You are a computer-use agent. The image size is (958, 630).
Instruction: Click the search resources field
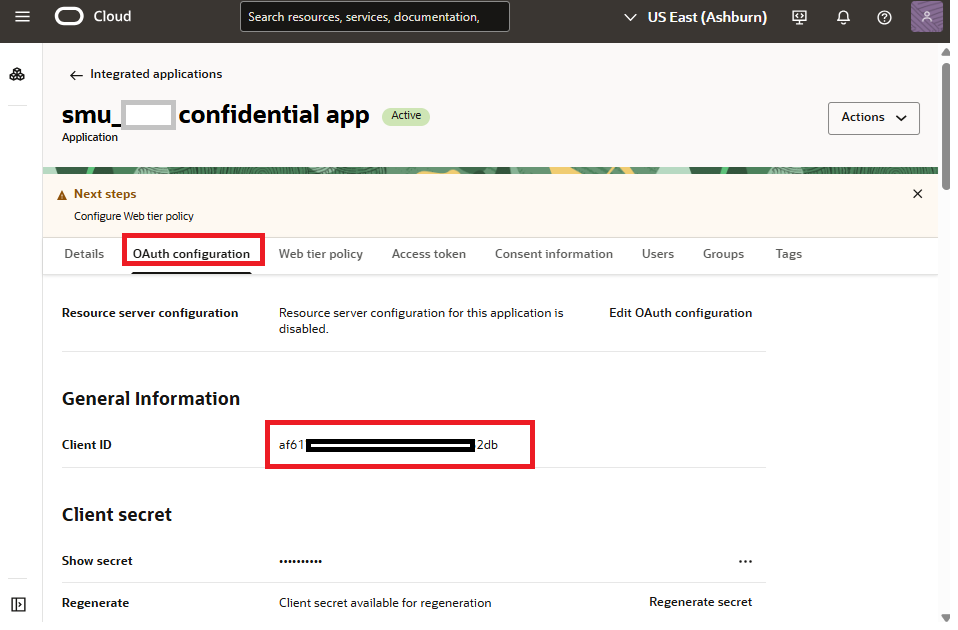click(374, 16)
